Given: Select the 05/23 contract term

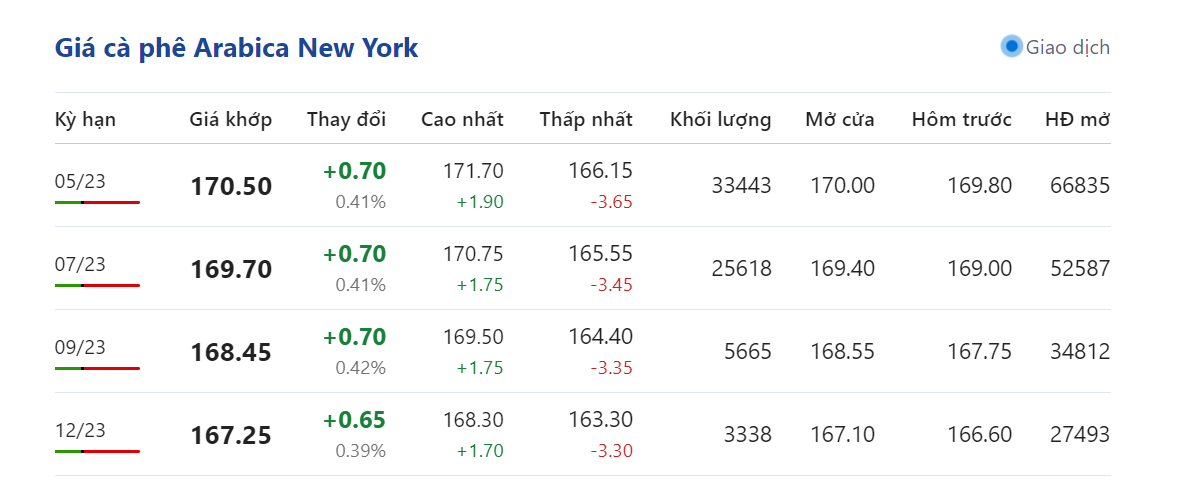Looking at the screenshot, I should (x=80, y=181).
